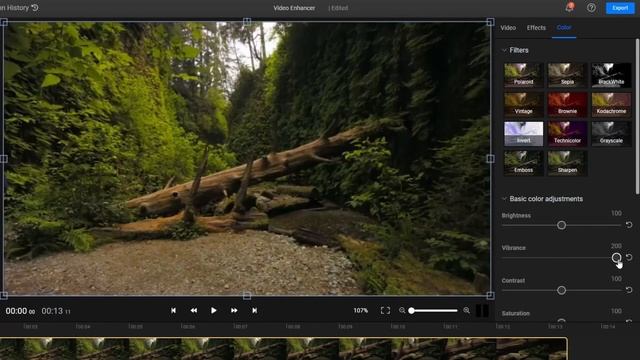Zoom in the timeline
This screenshot has height=360, width=640.
pos(467,311)
